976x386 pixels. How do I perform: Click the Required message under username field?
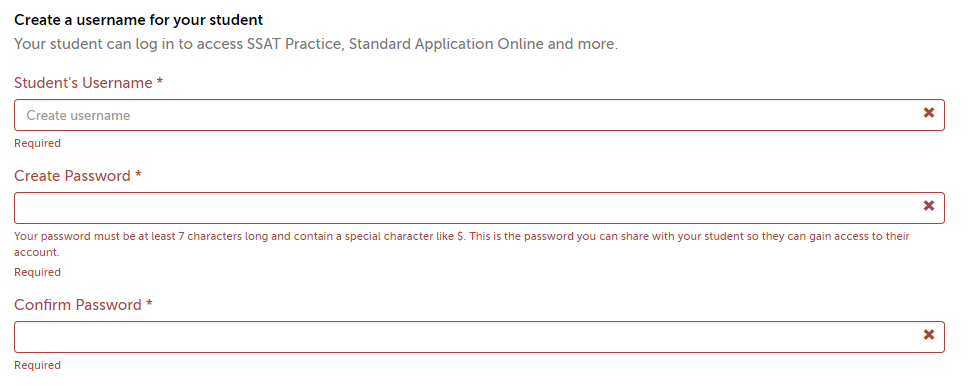coord(37,143)
